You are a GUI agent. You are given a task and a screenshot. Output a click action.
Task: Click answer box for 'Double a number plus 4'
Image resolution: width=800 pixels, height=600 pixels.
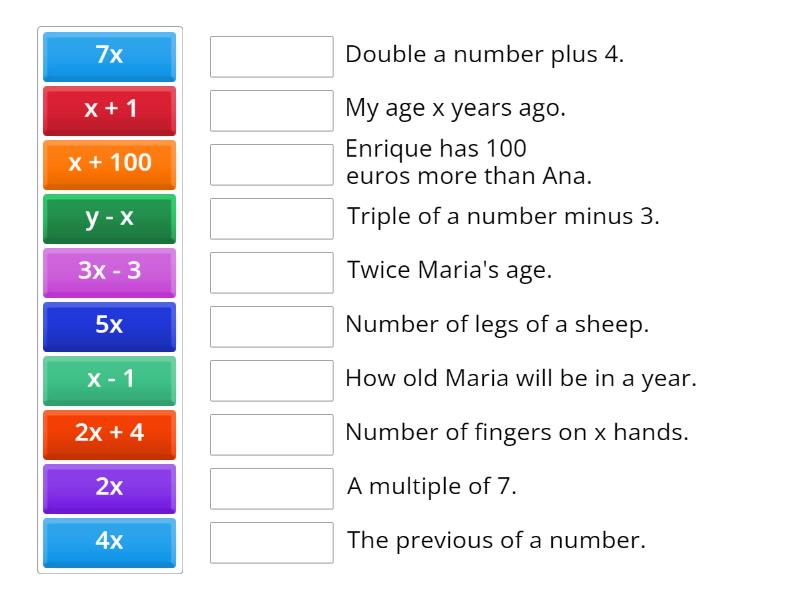tap(271, 56)
